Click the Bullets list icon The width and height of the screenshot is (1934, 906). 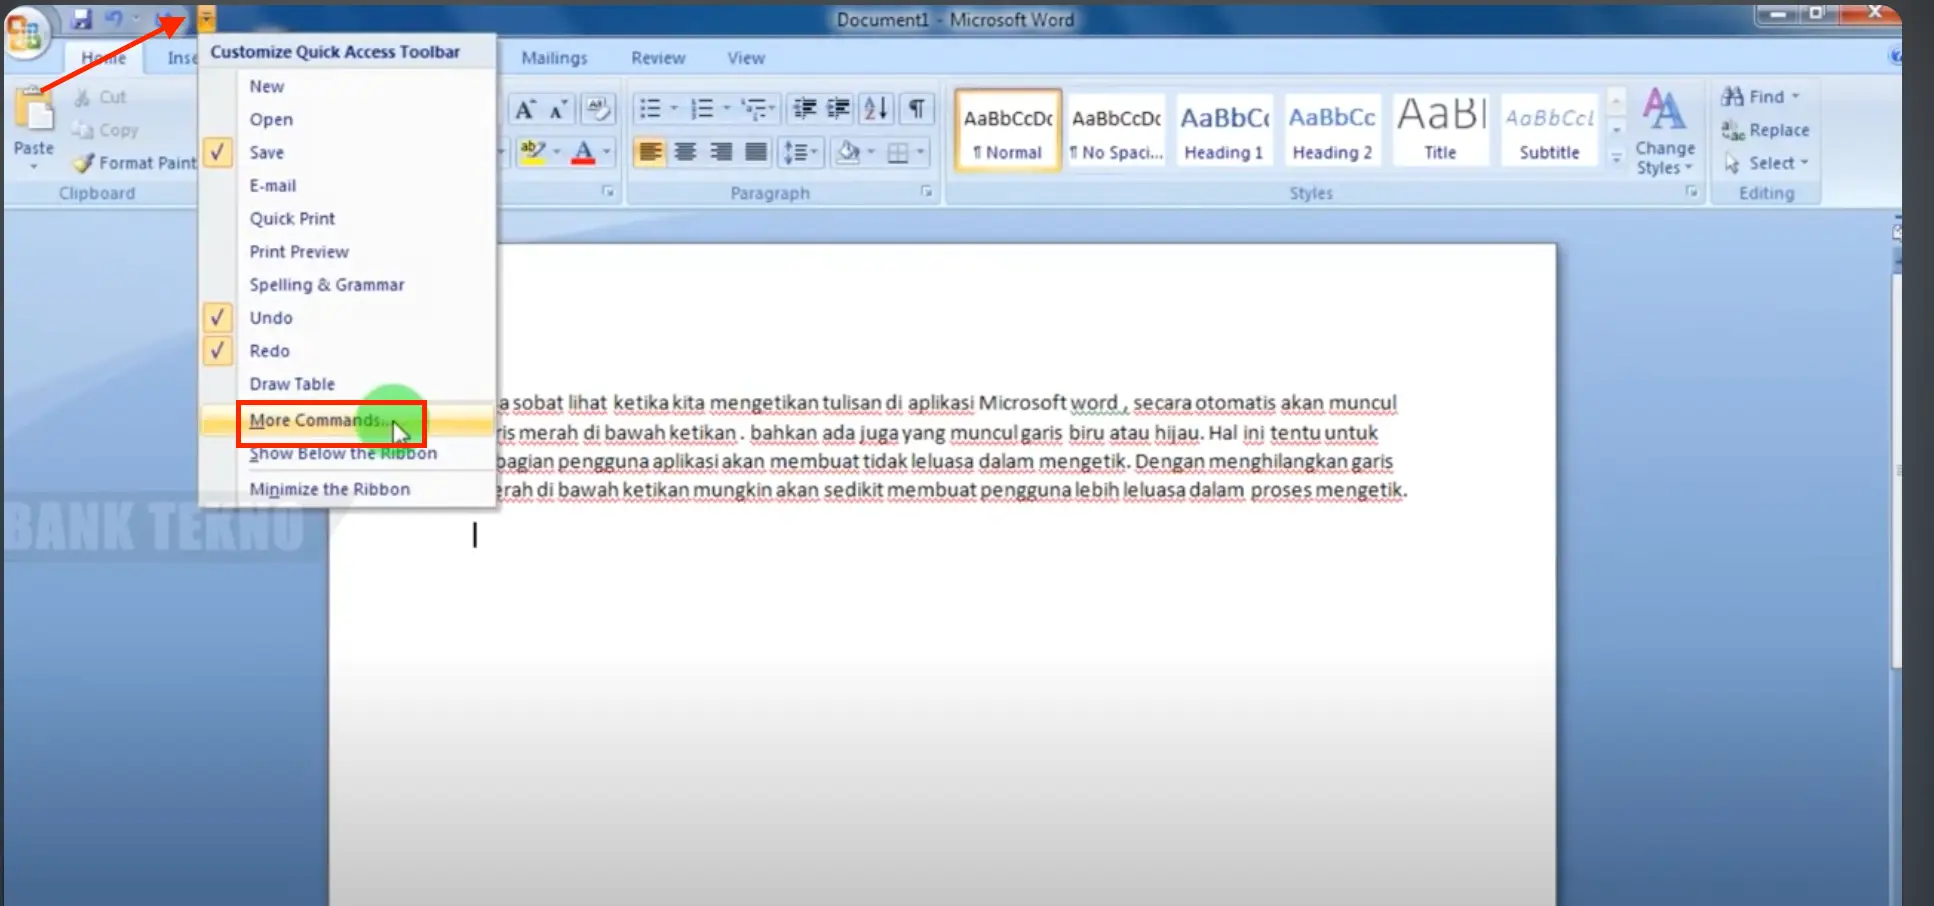point(650,108)
